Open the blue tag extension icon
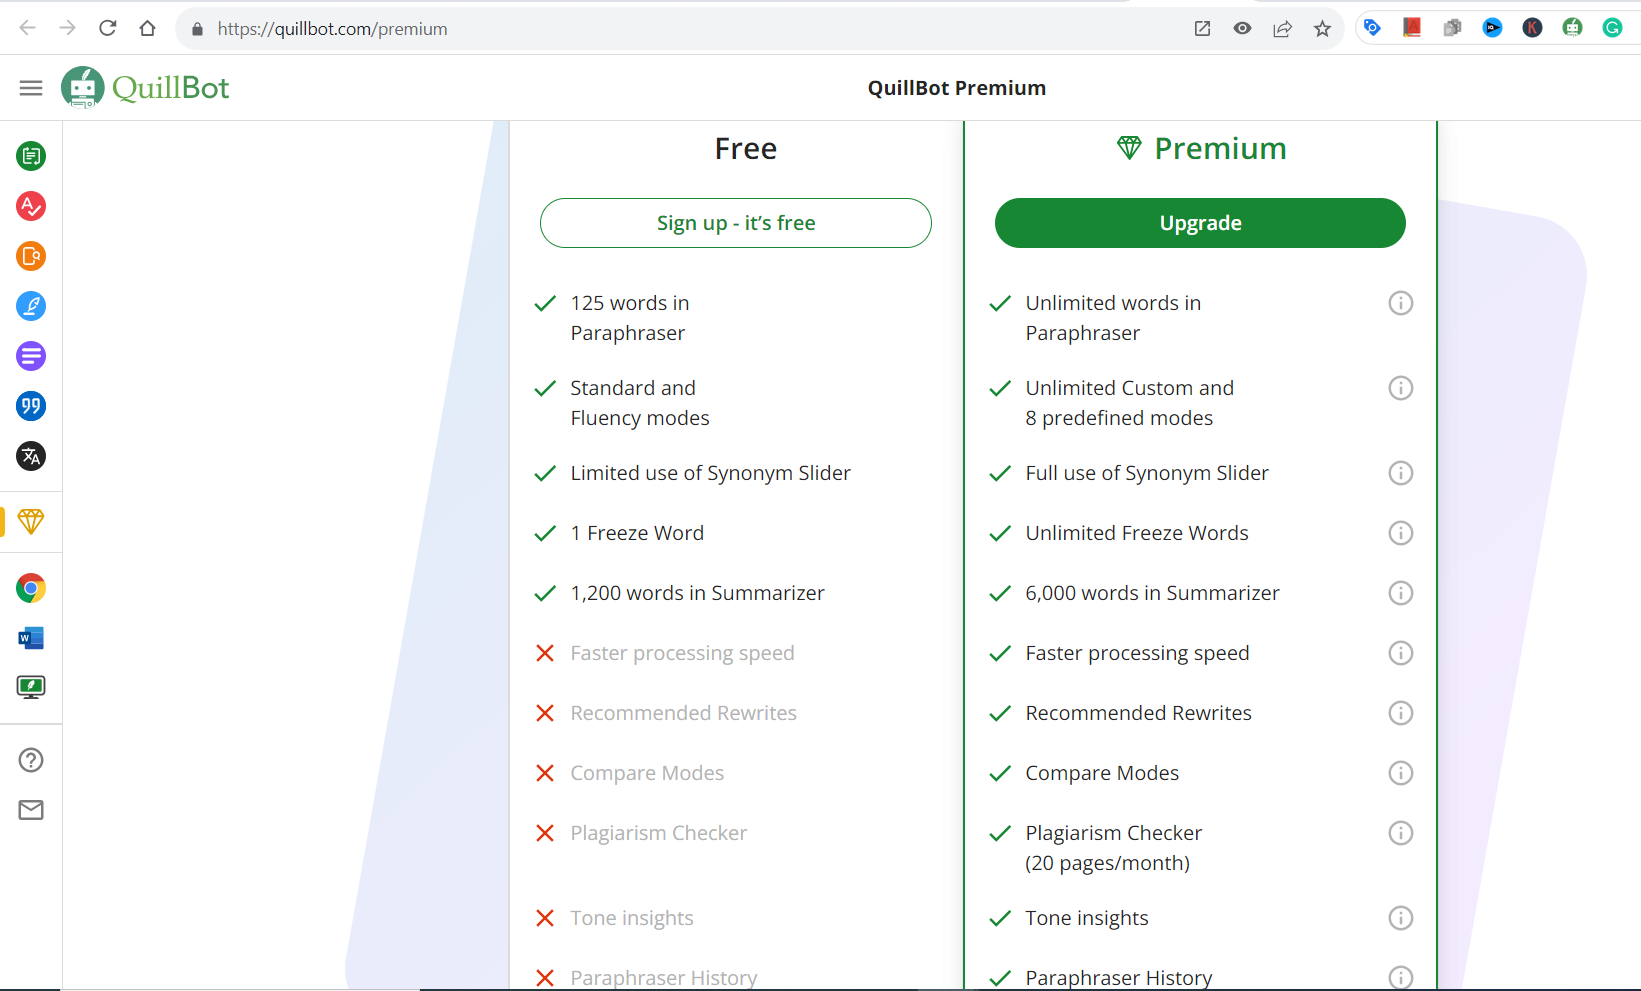The width and height of the screenshot is (1641, 991). [x=1372, y=28]
